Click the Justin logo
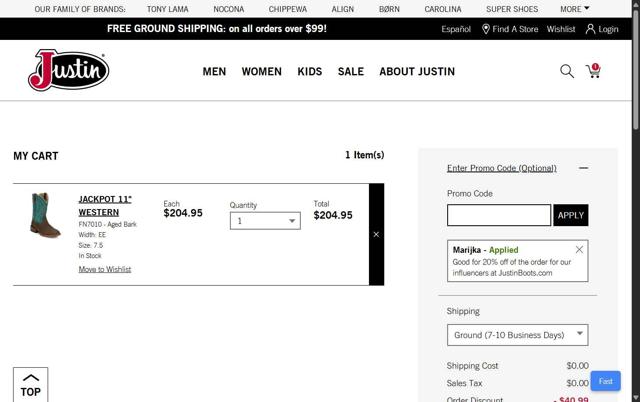The height and width of the screenshot is (402, 640). [x=69, y=70]
